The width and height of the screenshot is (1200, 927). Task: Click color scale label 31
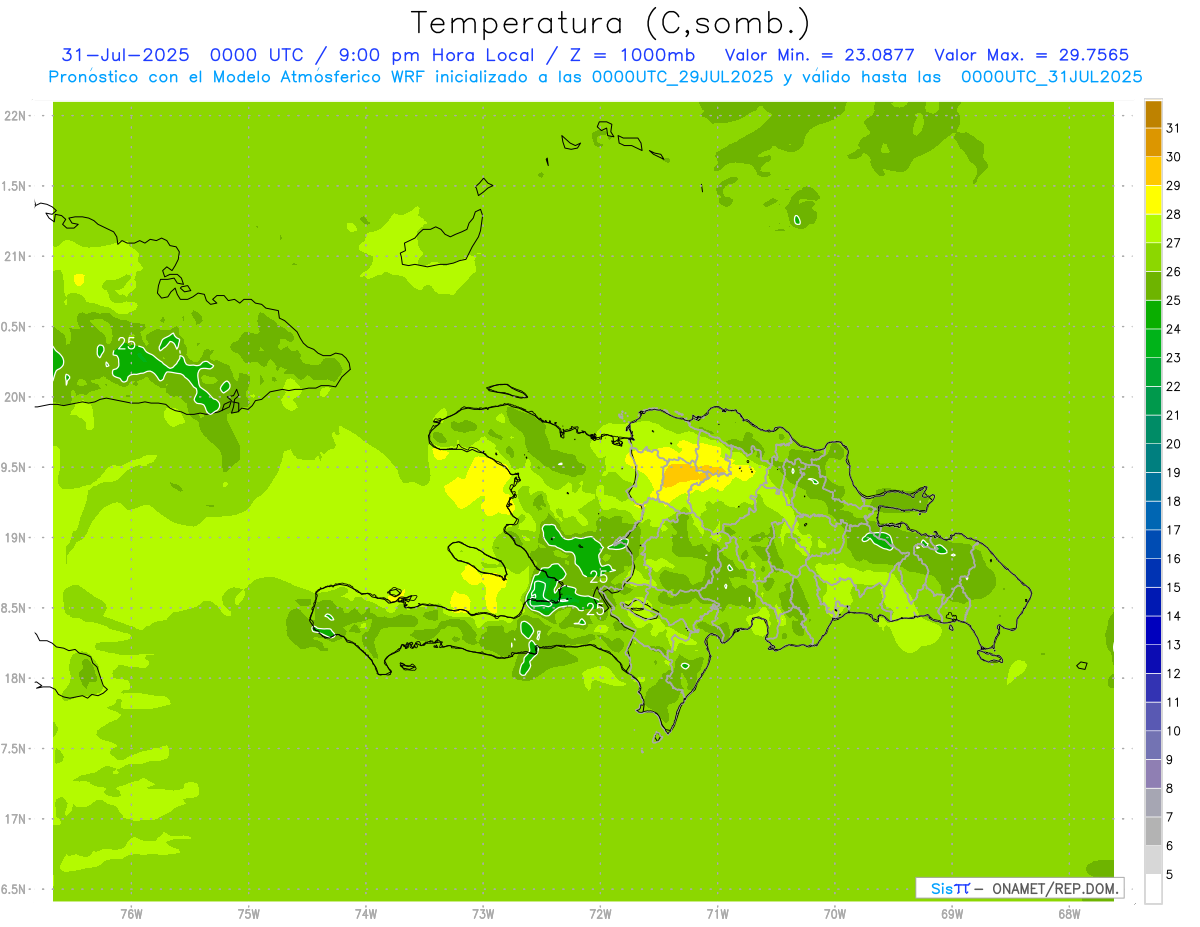(1174, 128)
